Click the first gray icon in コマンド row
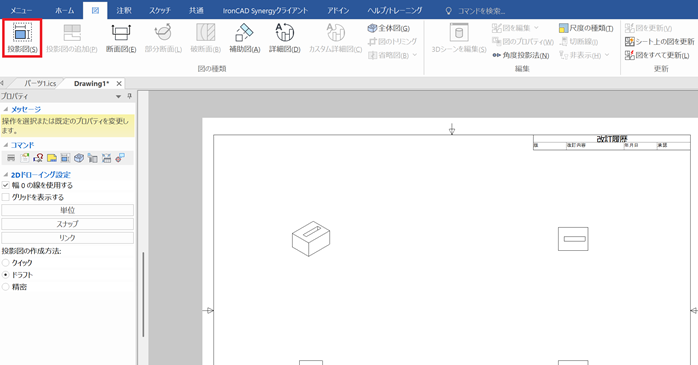Screen dimensions: 698x365 point(11,158)
